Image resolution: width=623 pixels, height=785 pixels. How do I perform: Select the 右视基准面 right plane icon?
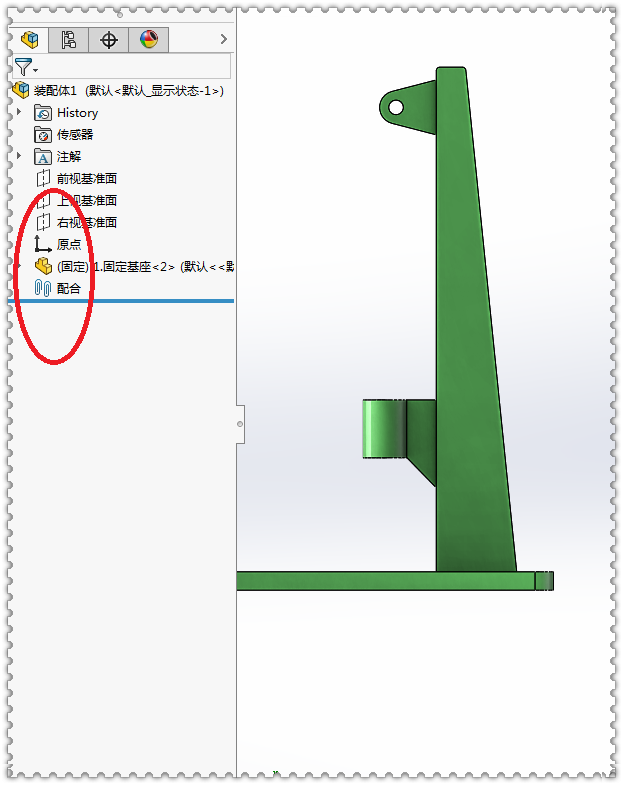click(43, 222)
